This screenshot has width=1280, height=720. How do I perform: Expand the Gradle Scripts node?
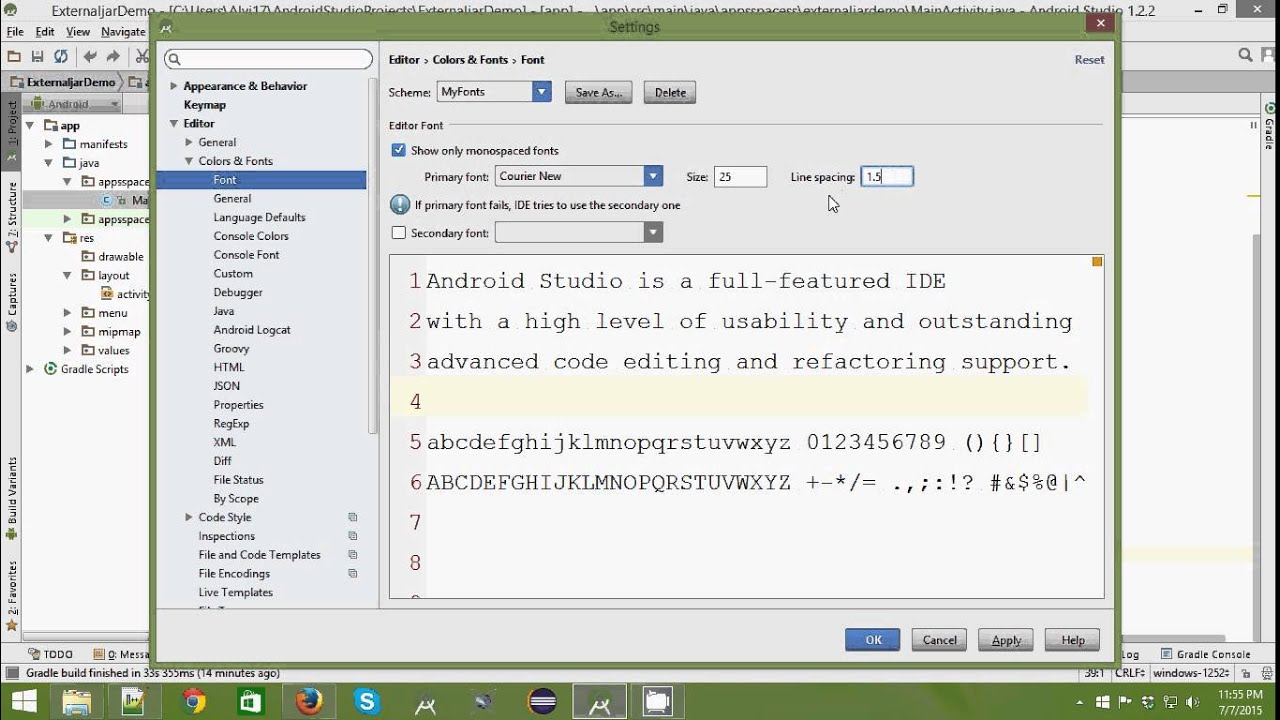tap(30, 369)
